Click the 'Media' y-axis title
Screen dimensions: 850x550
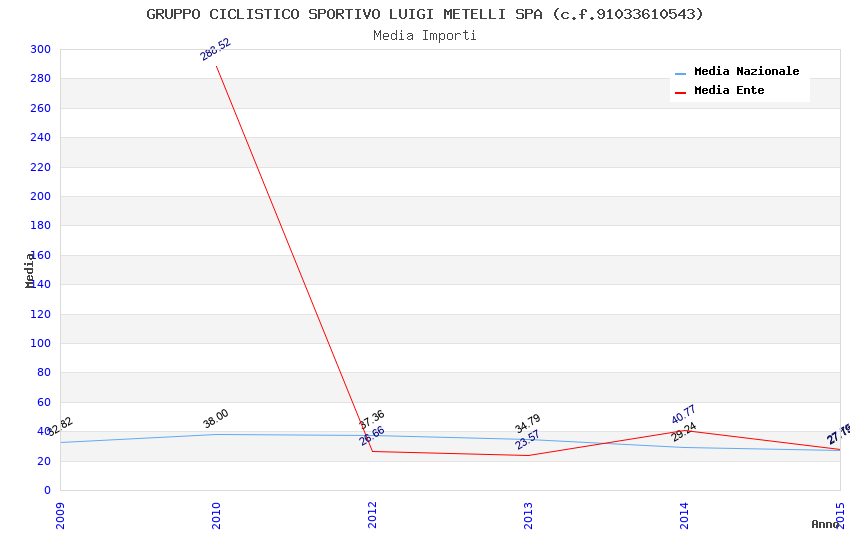point(29,270)
